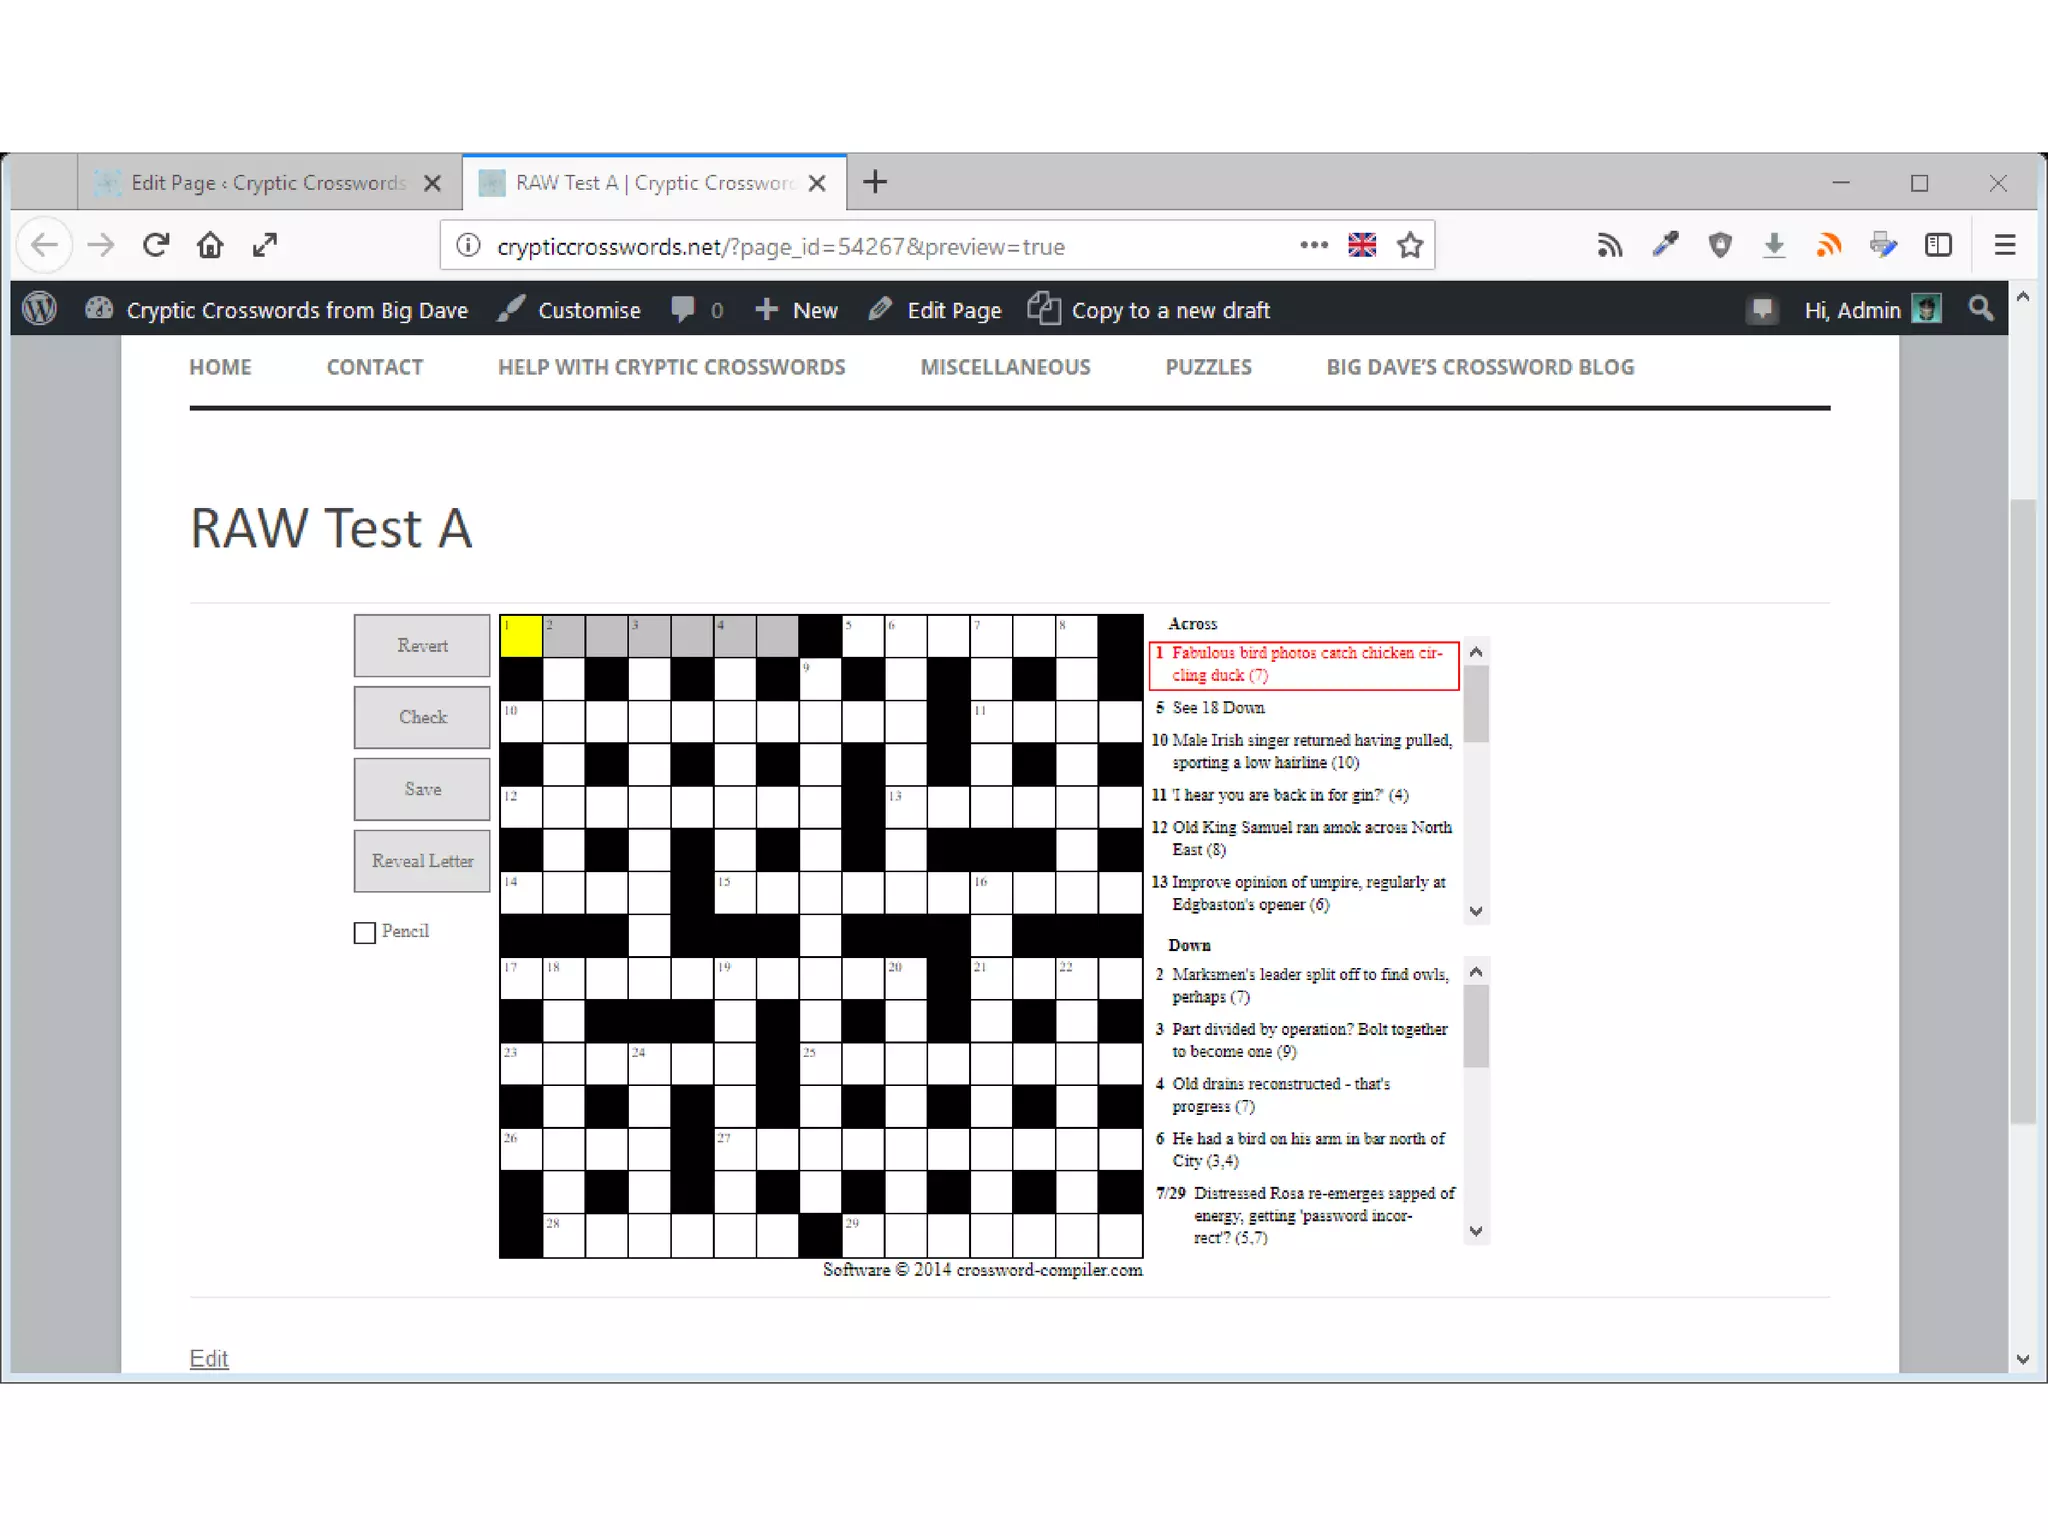Click the WordPress logo icon
The width and height of the screenshot is (2048, 1536).
[x=39, y=309]
